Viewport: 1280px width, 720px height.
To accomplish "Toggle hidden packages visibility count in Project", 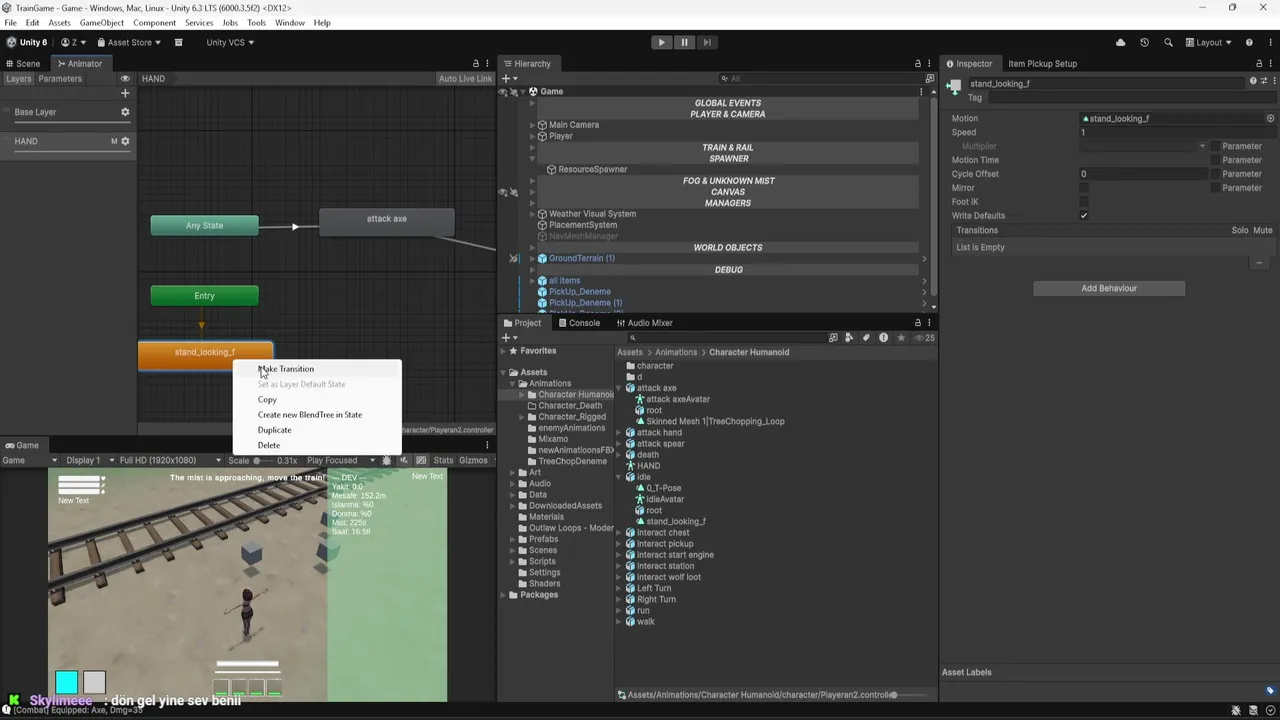I will tap(925, 338).
